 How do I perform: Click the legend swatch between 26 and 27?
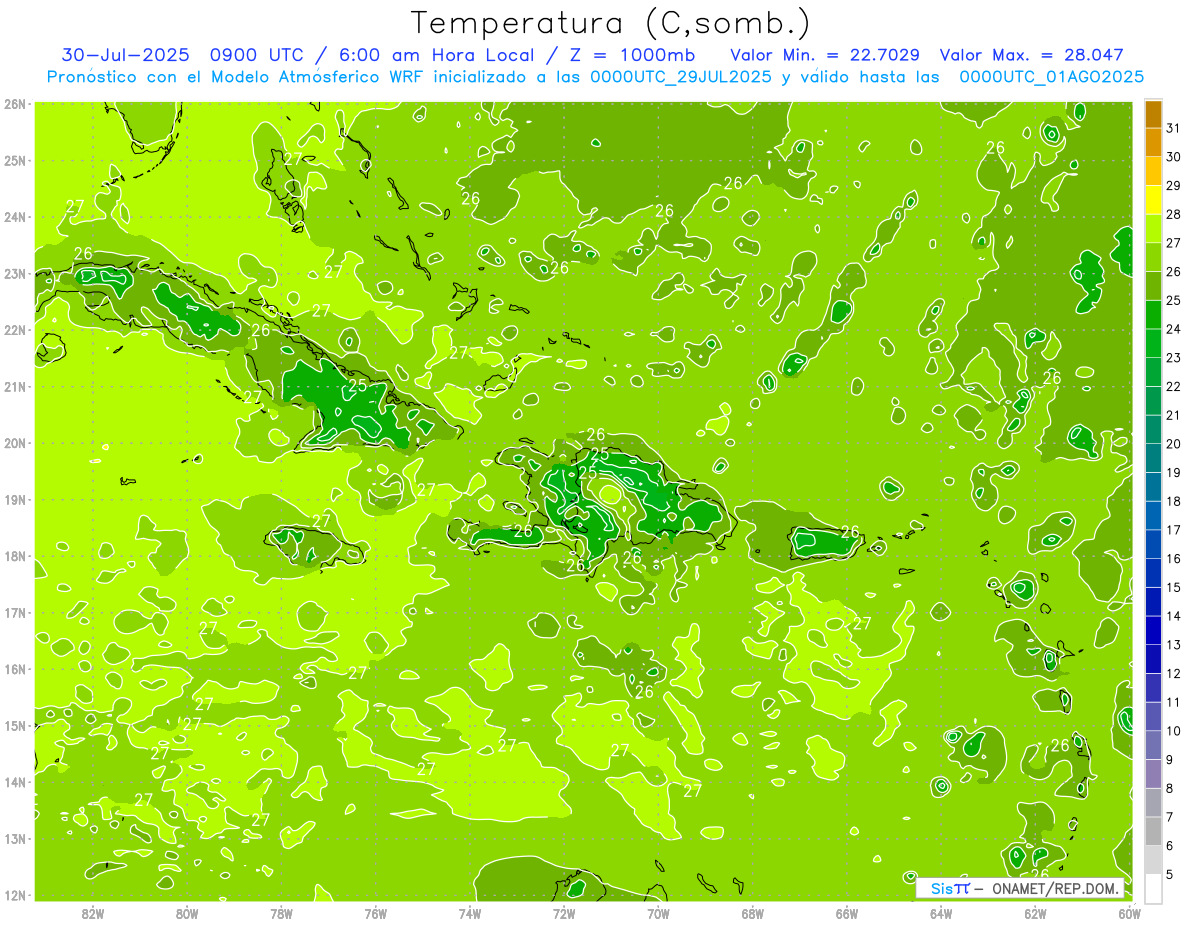click(1154, 257)
